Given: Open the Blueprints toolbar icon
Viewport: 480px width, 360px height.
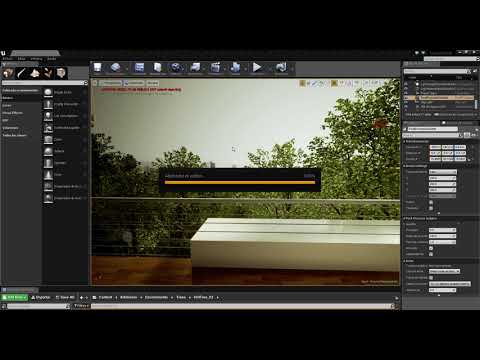Looking at the screenshot, I should click(195, 68).
